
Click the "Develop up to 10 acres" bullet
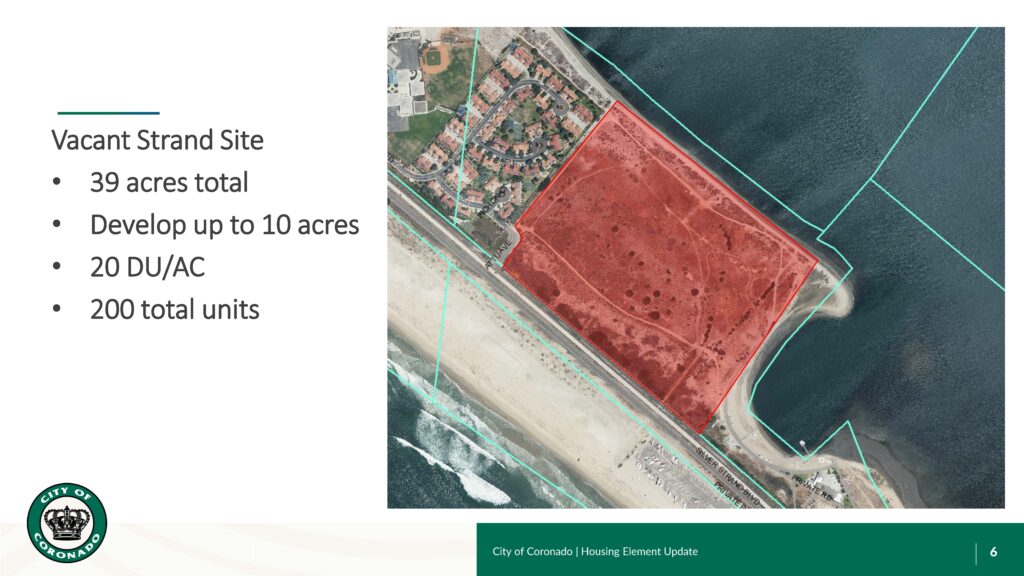tap(223, 225)
